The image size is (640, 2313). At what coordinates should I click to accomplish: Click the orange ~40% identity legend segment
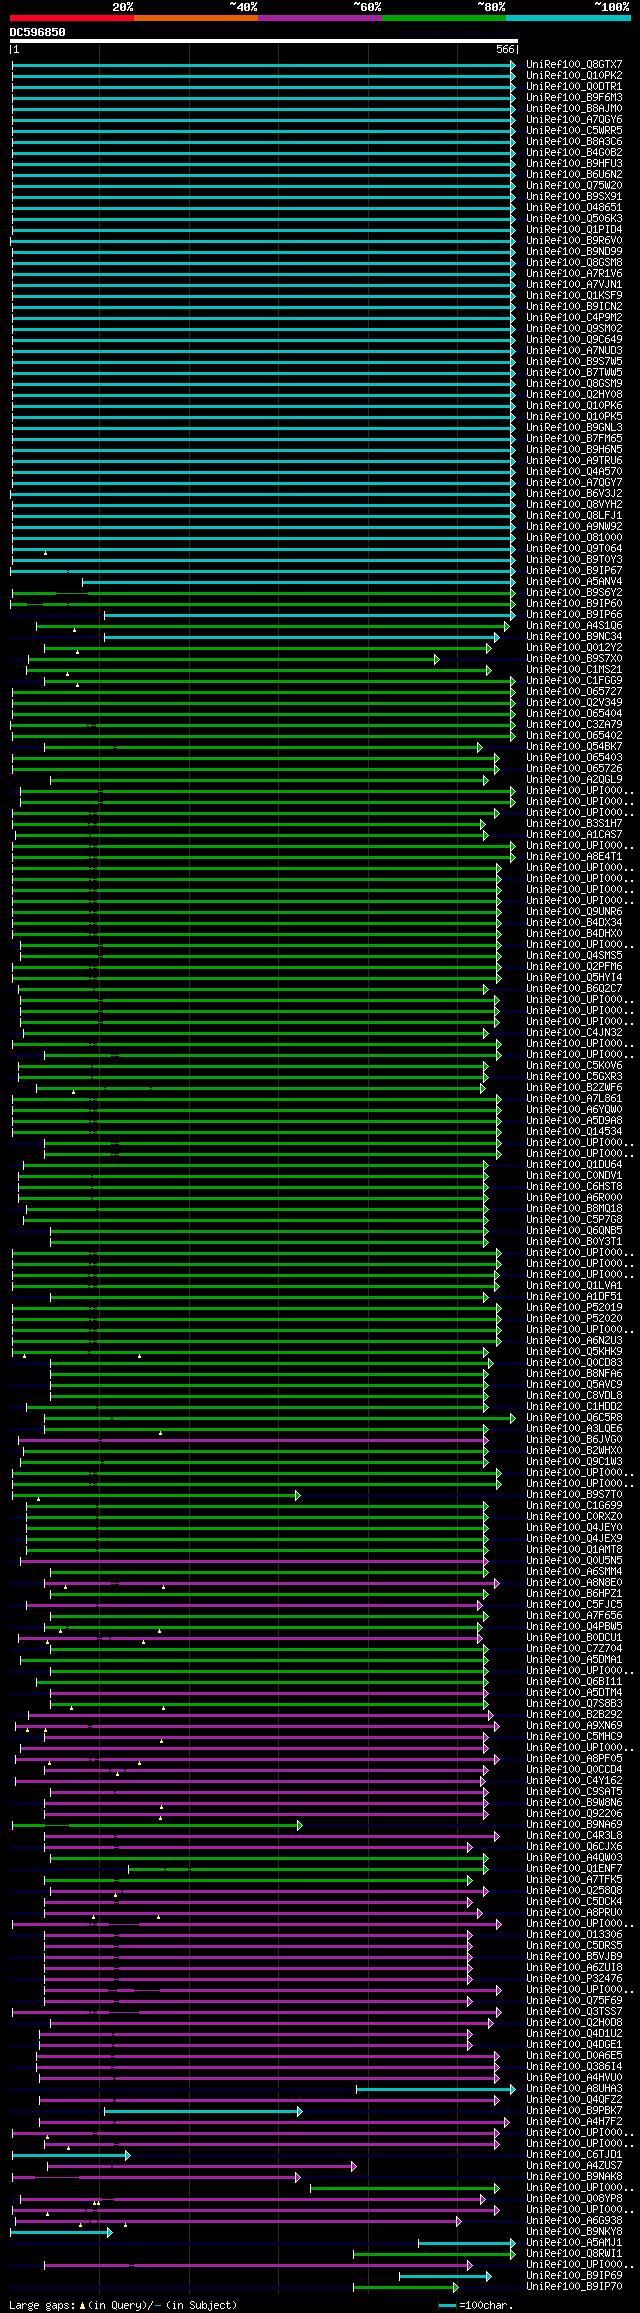(x=196, y=18)
